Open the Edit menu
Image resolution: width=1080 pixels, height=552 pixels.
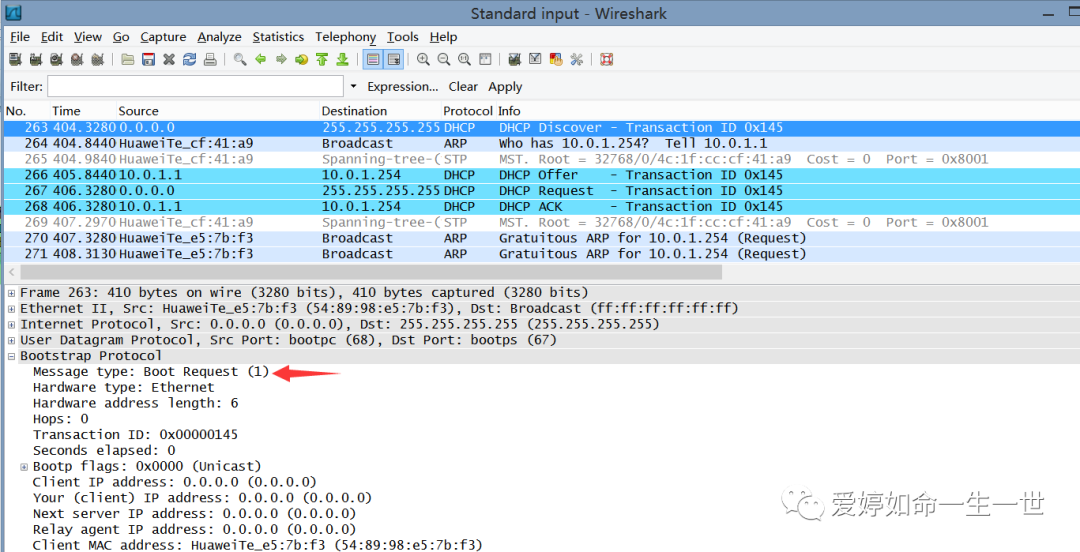[52, 37]
